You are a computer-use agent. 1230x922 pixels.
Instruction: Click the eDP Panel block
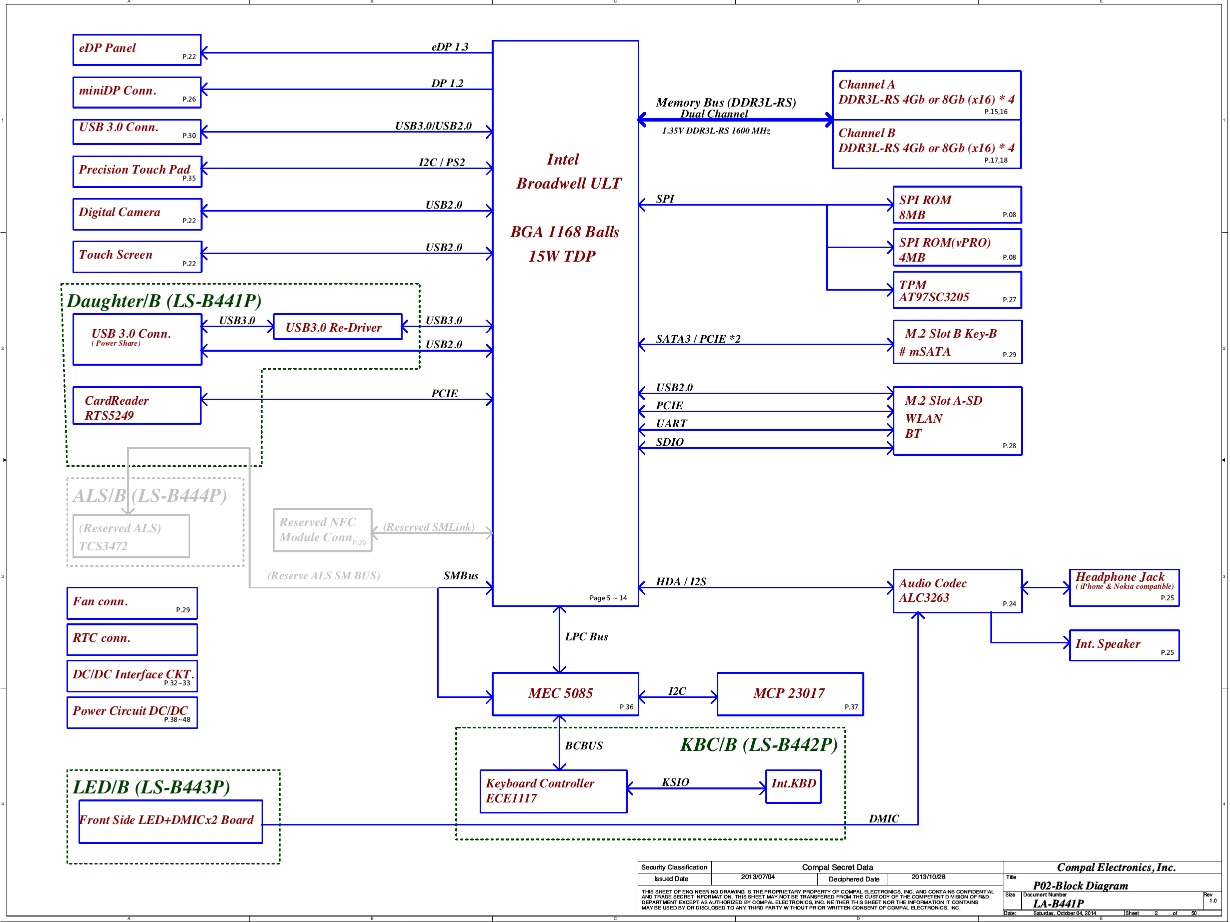pyautogui.click(x=136, y=50)
